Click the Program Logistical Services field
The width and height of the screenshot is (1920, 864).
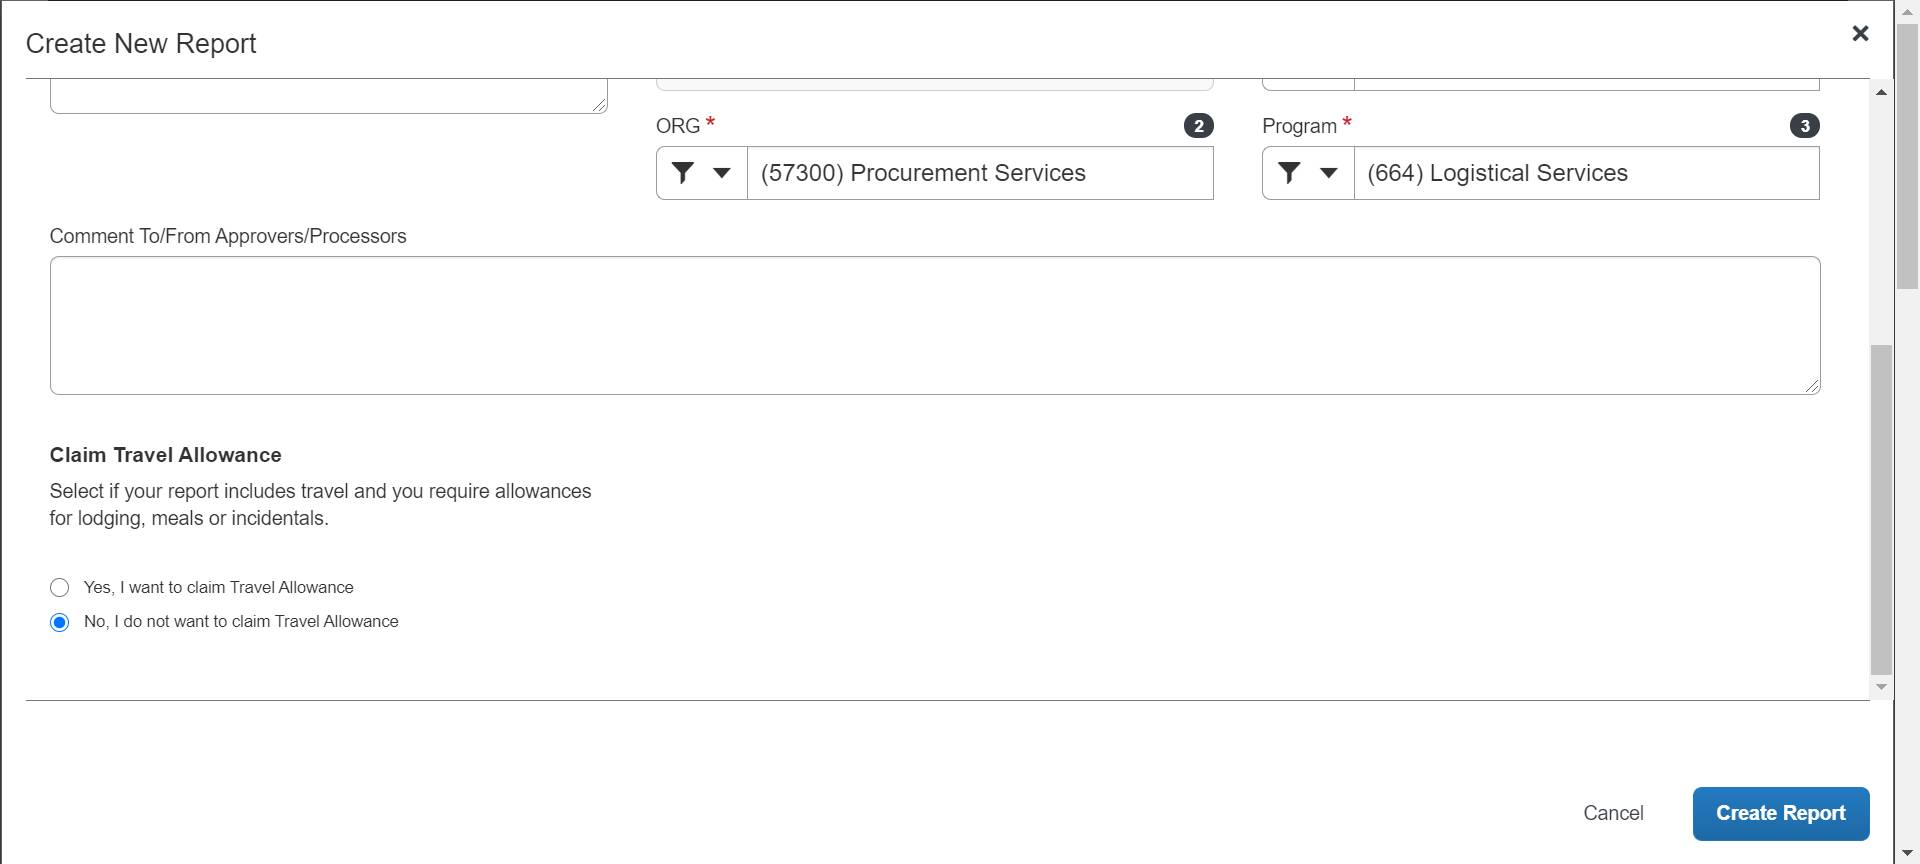tap(1585, 173)
